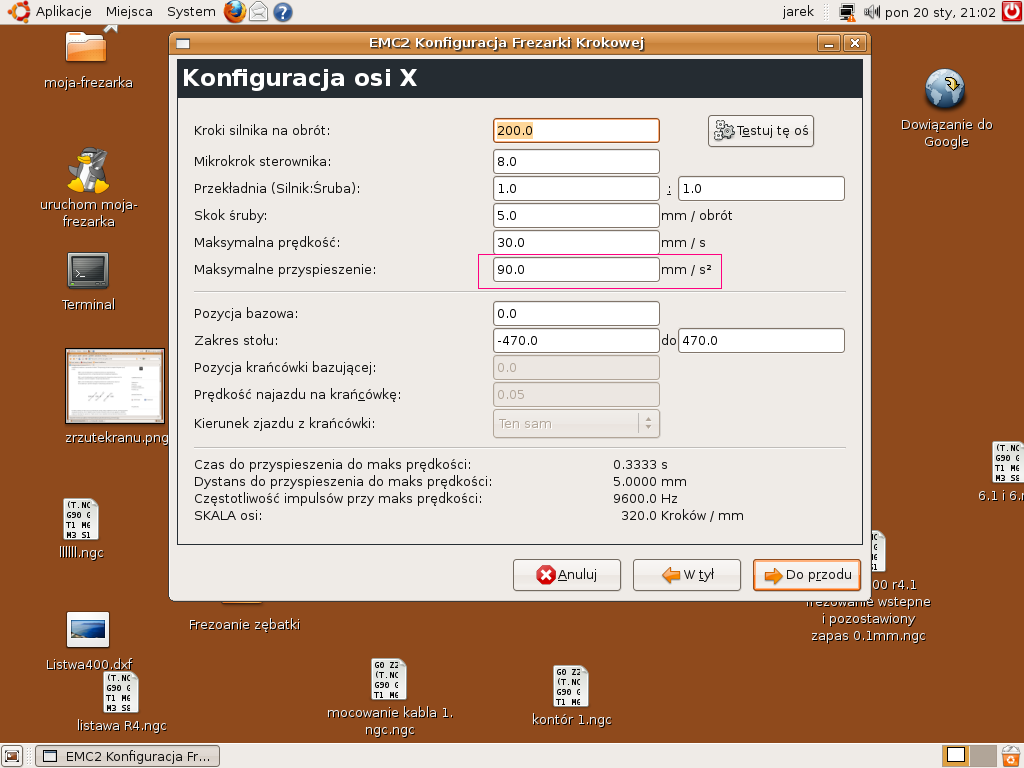Click the Zakres stołu minimum field -470.0
This screenshot has height=768, width=1024.
tap(576, 340)
